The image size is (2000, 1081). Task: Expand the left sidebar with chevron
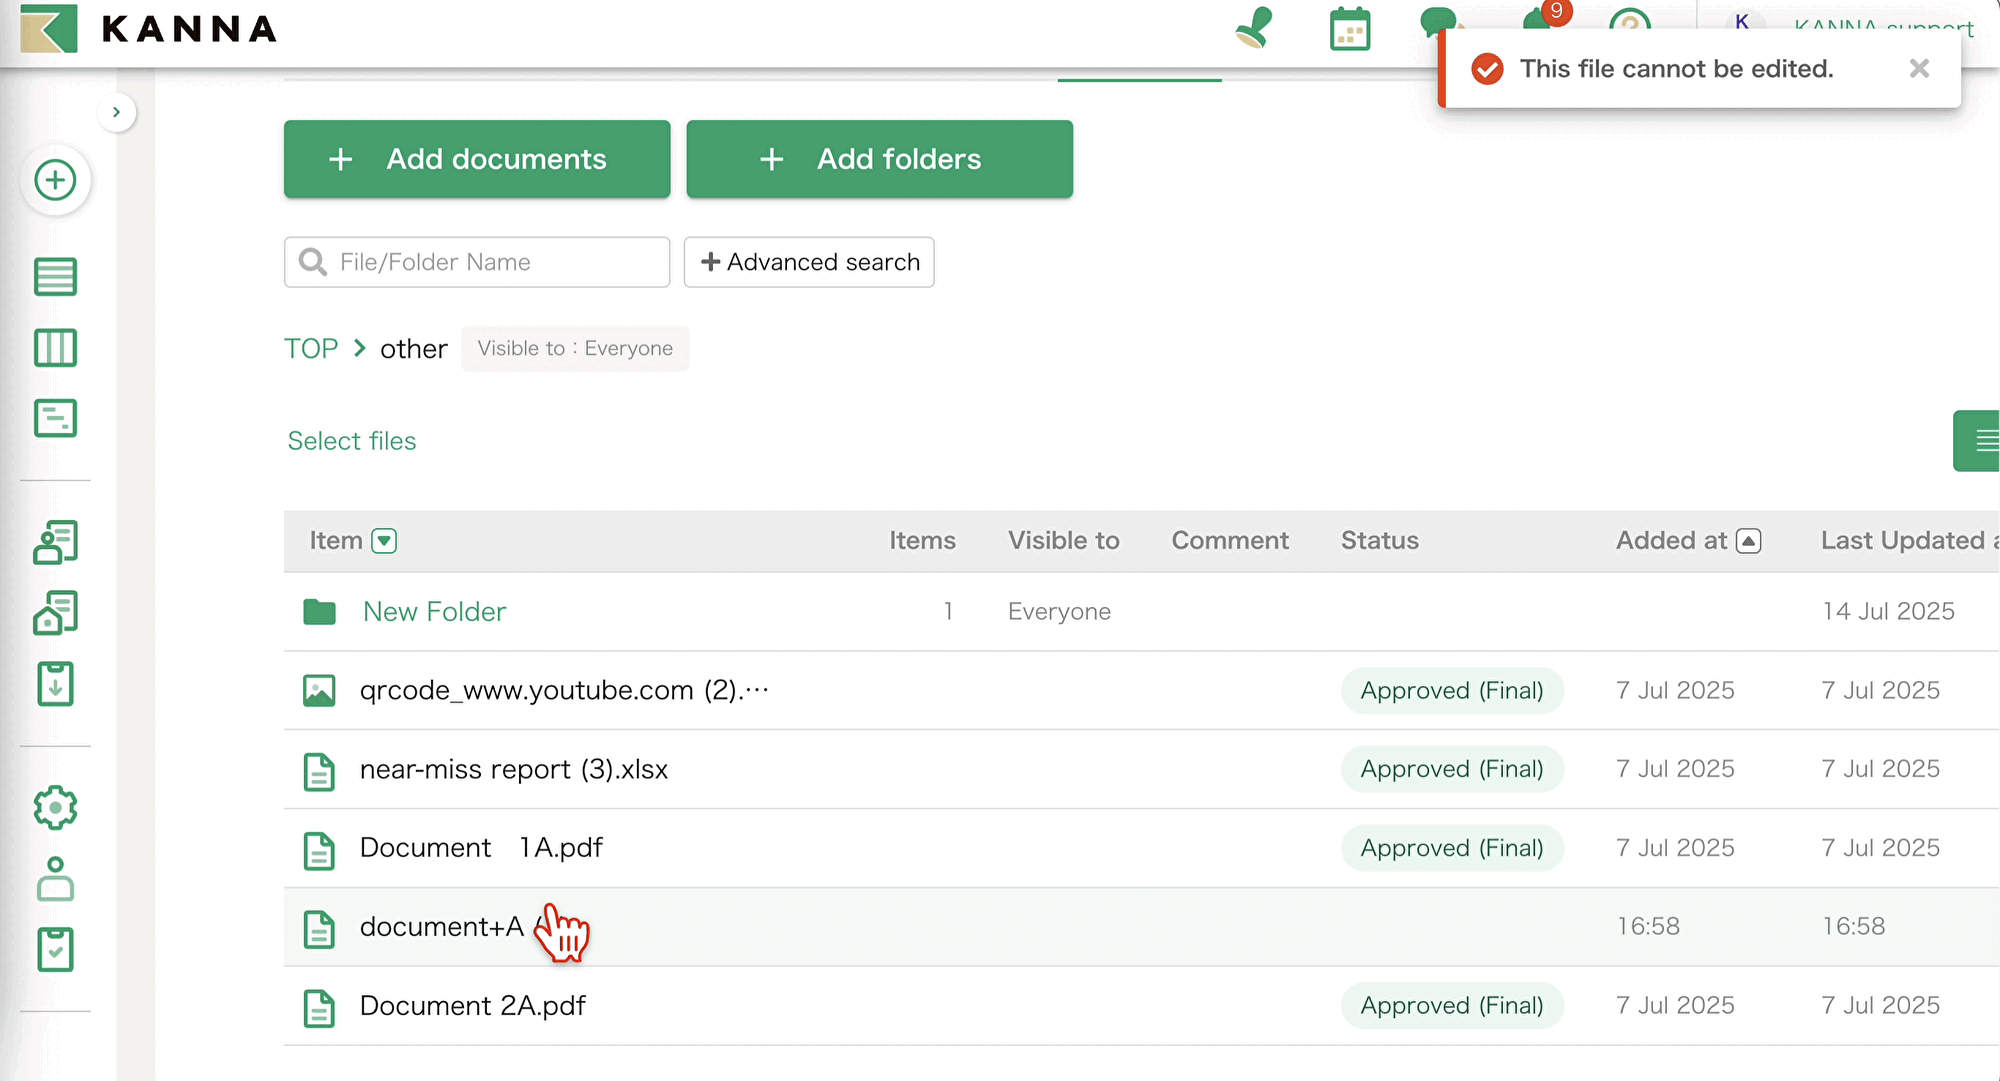click(117, 112)
